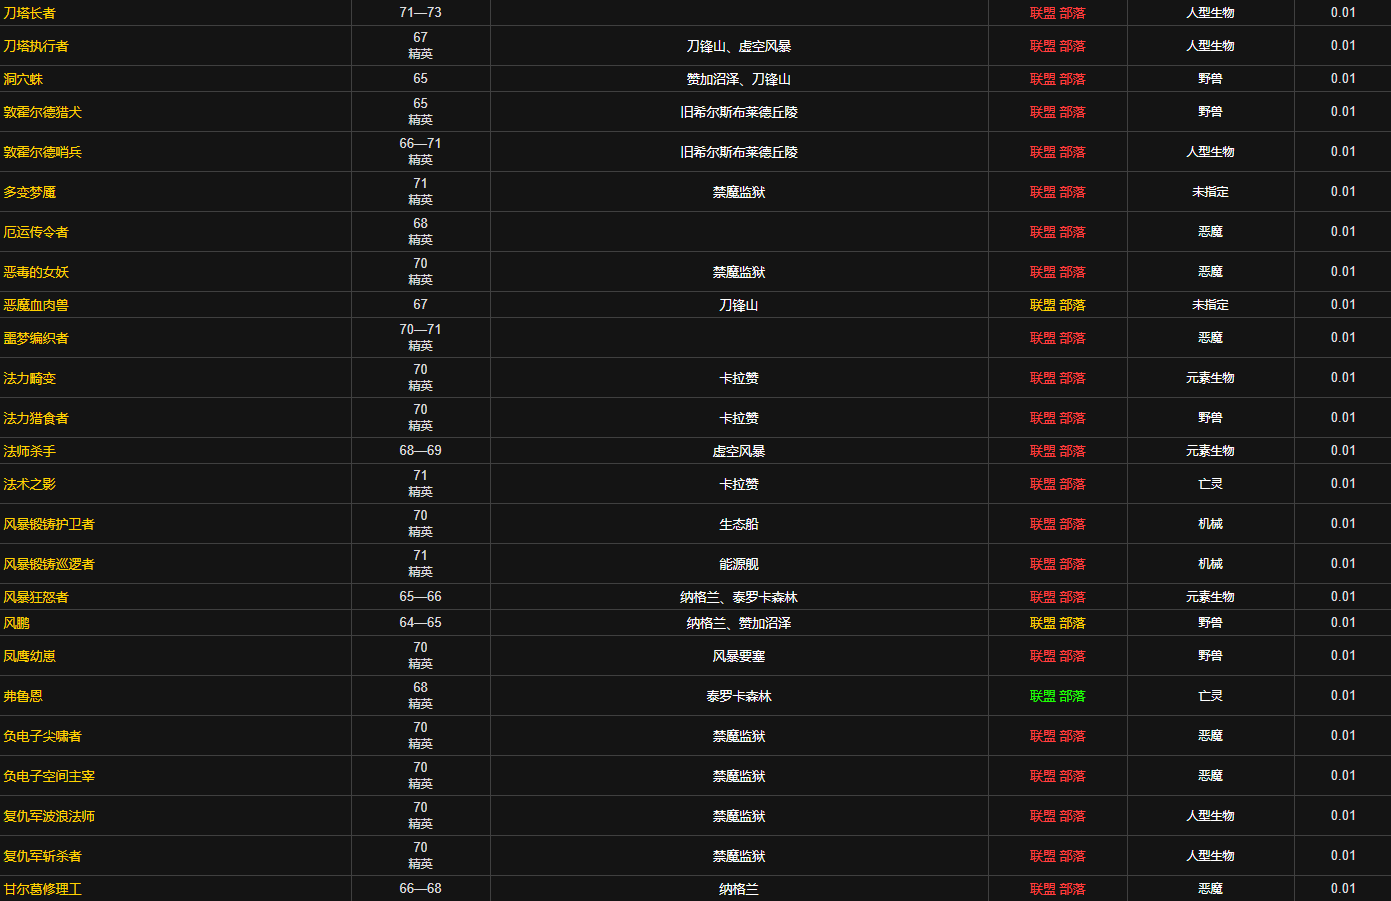This screenshot has width=1391, height=901.
Task: Select the 负电子空间主宰 link
Action: [49, 776]
